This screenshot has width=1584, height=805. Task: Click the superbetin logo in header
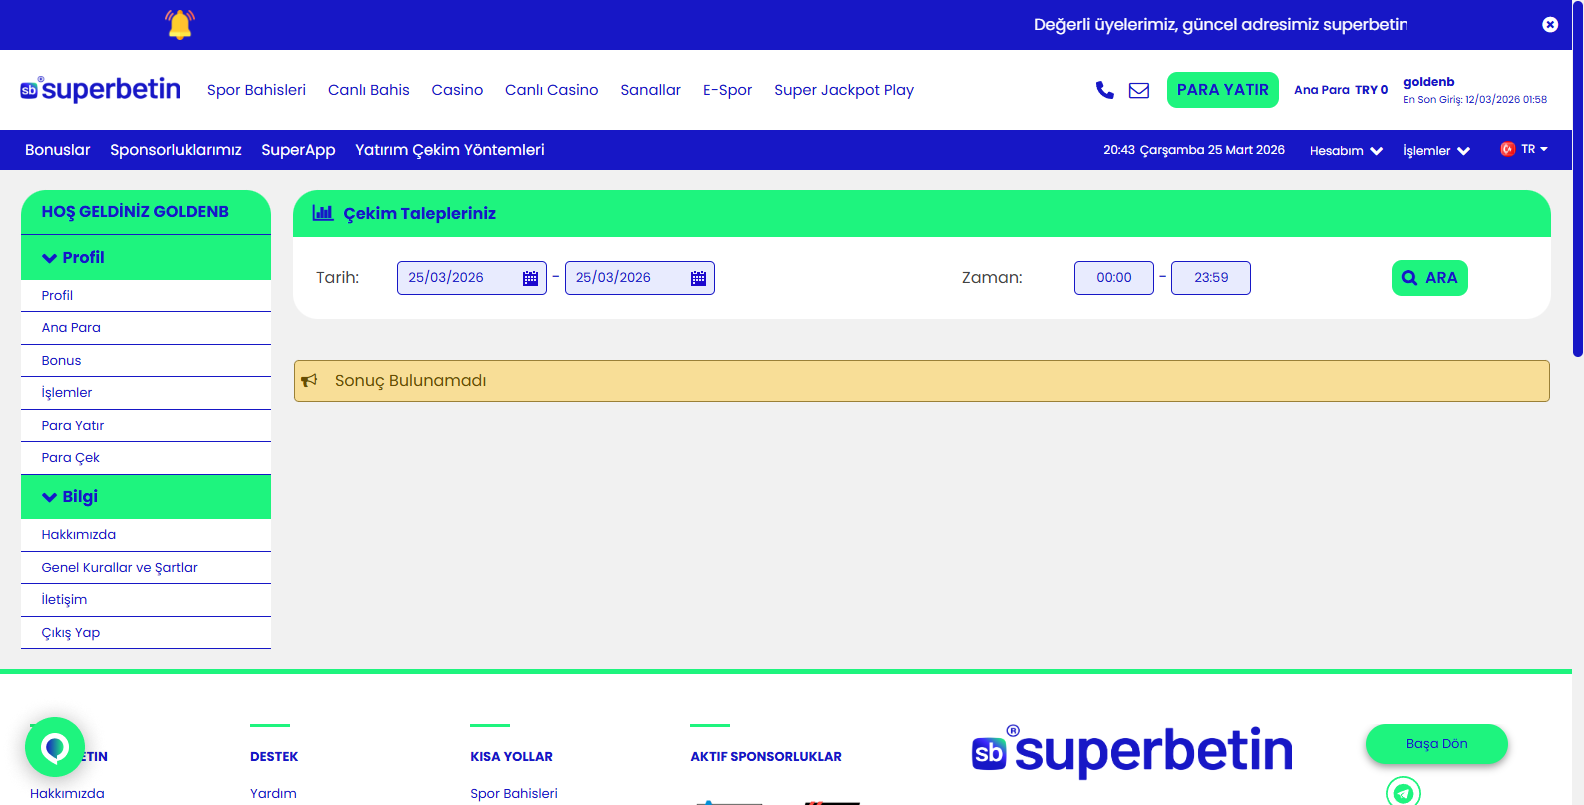point(101,90)
